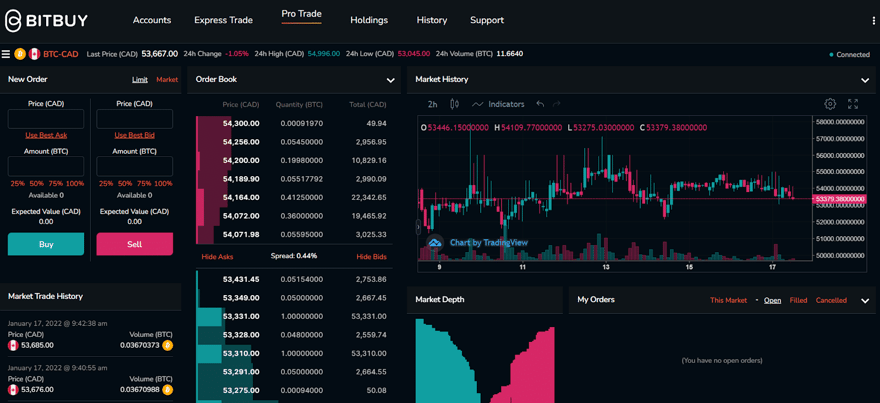This screenshot has height=403, width=880.
Task: Open chart Indicators
Action: pyautogui.click(x=498, y=104)
